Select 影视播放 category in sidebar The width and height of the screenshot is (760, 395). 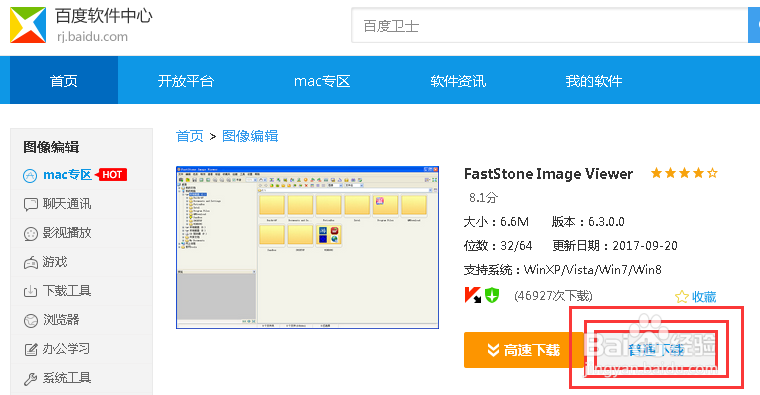point(67,233)
